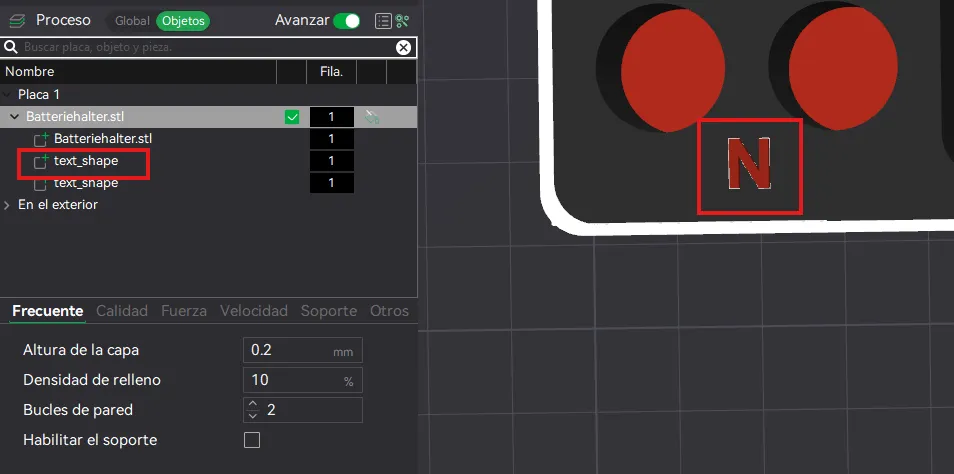Collapse the Placa 1 tree node
954x474 pixels.
pos(7,95)
